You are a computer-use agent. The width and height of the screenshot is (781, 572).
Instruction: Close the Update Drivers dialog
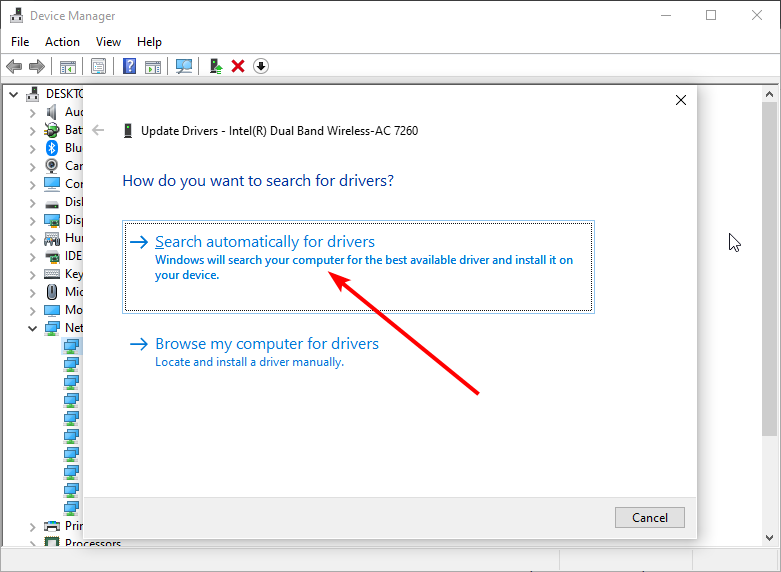coord(681,100)
